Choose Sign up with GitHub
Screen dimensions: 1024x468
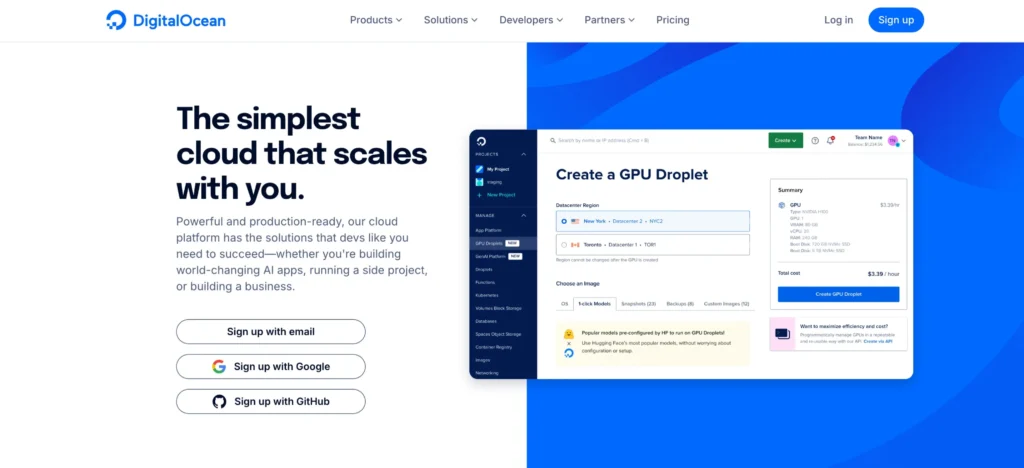pos(270,401)
